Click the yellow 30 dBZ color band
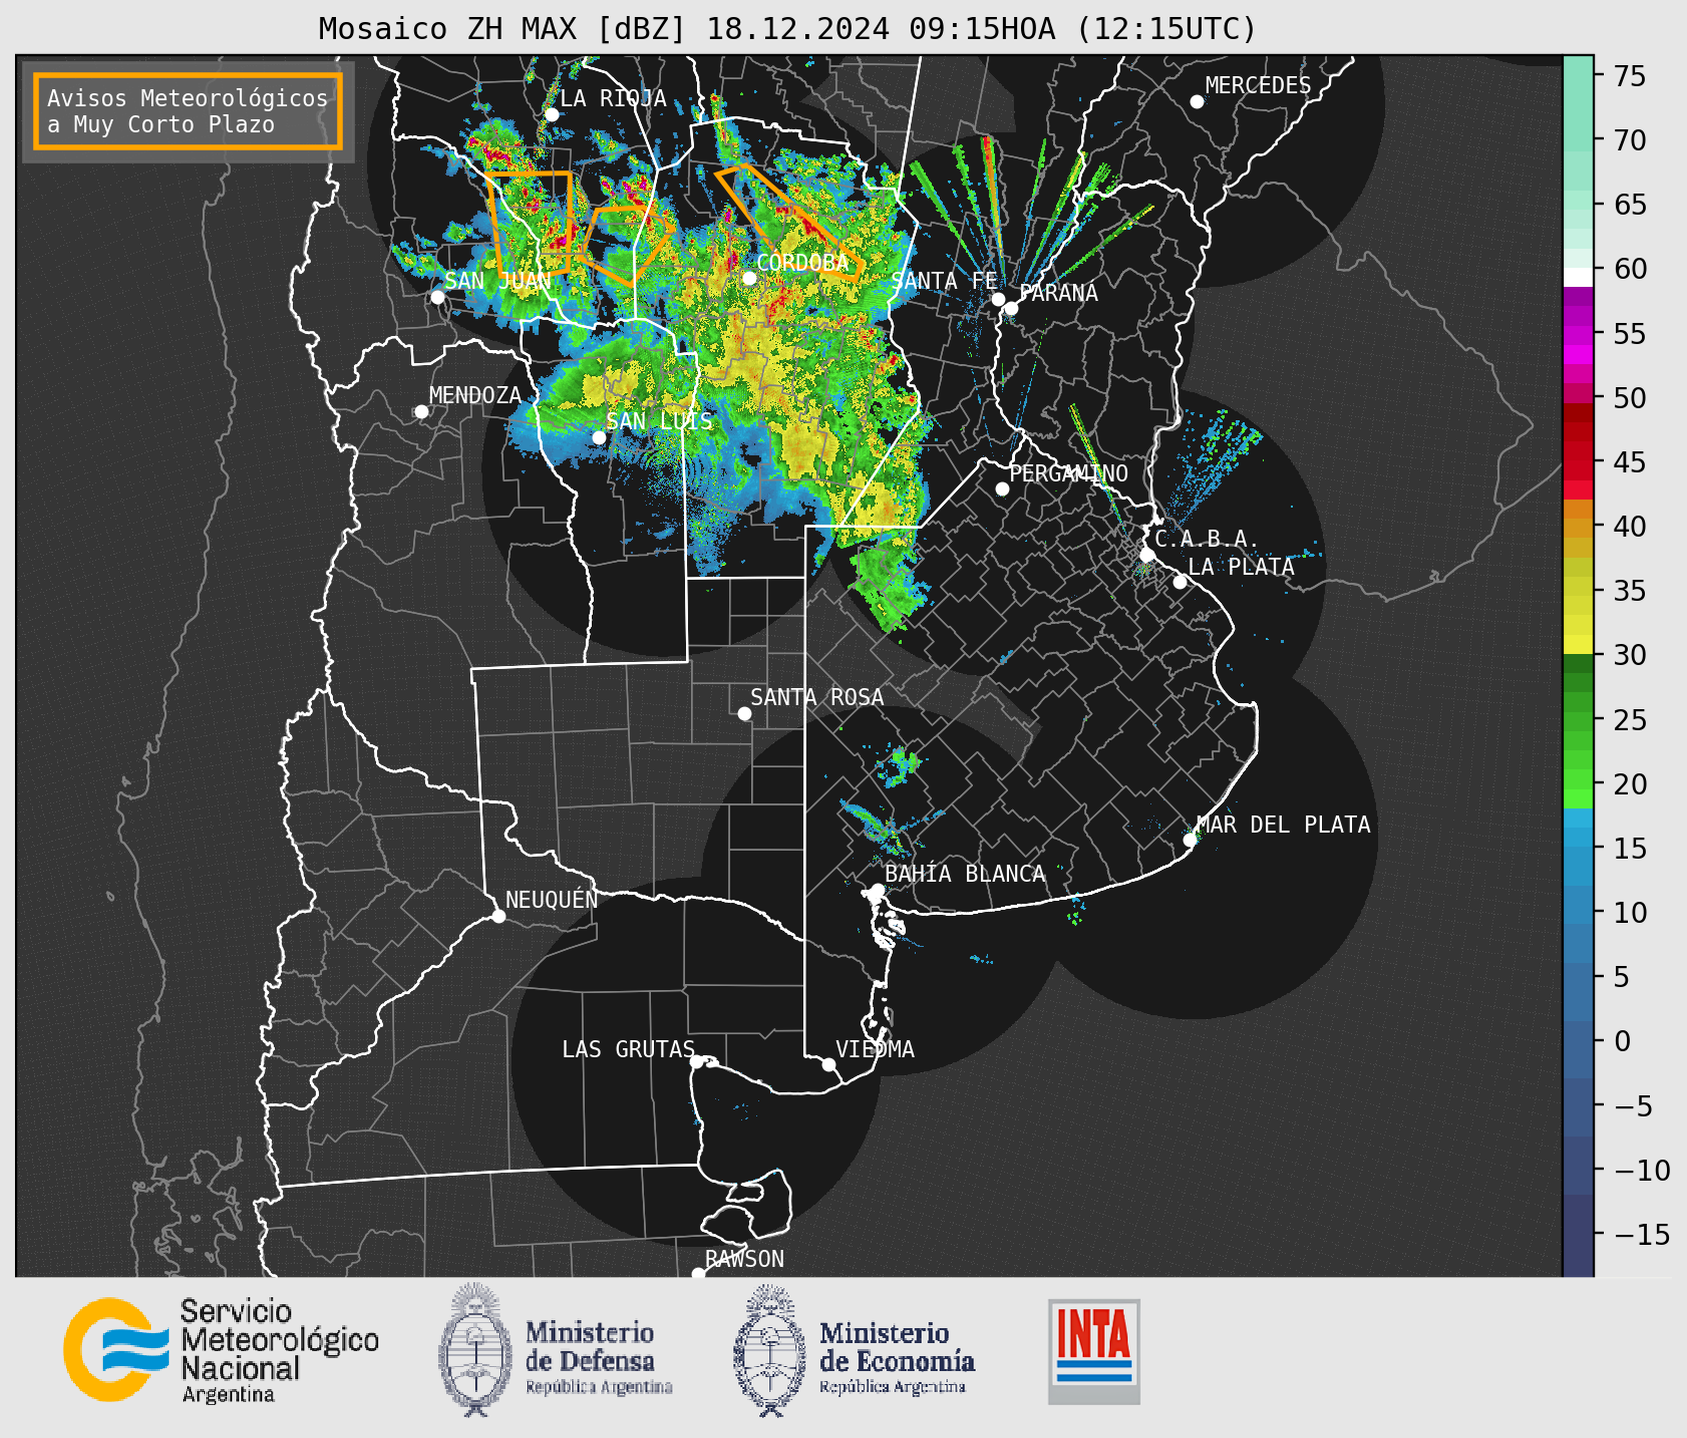Image resolution: width=1687 pixels, height=1438 pixels. point(1578,647)
